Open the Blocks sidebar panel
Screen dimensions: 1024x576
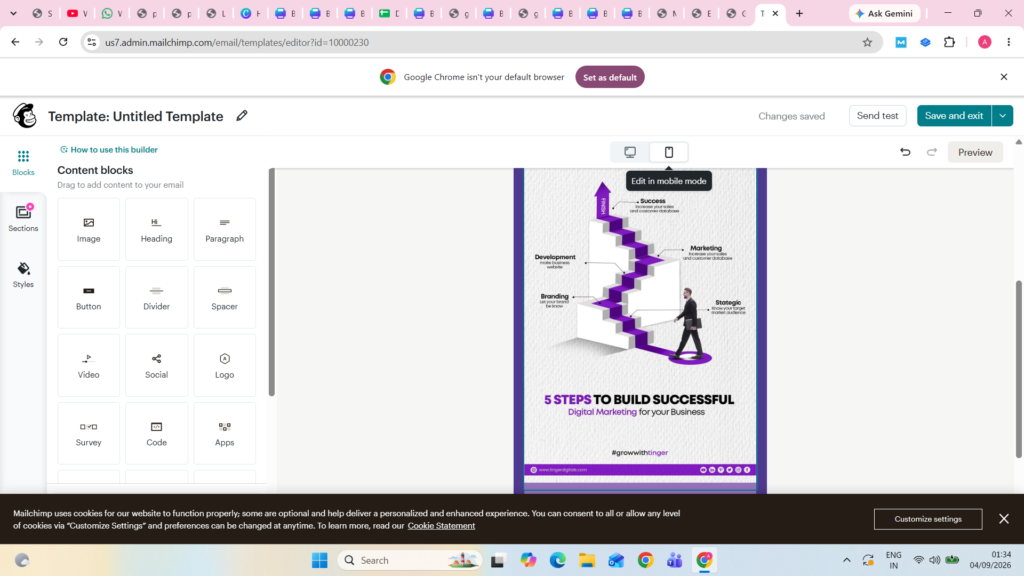(x=23, y=163)
